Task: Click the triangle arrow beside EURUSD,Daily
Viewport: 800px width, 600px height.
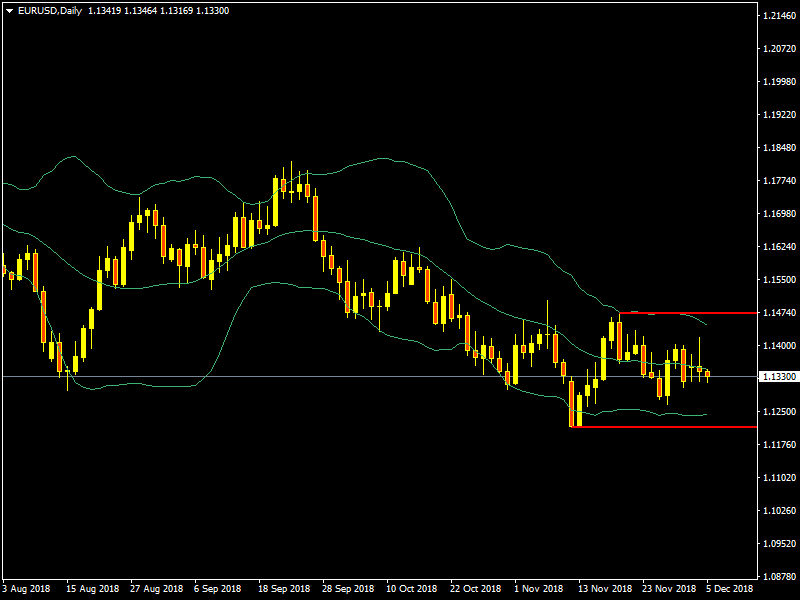Action: point(9,10)
